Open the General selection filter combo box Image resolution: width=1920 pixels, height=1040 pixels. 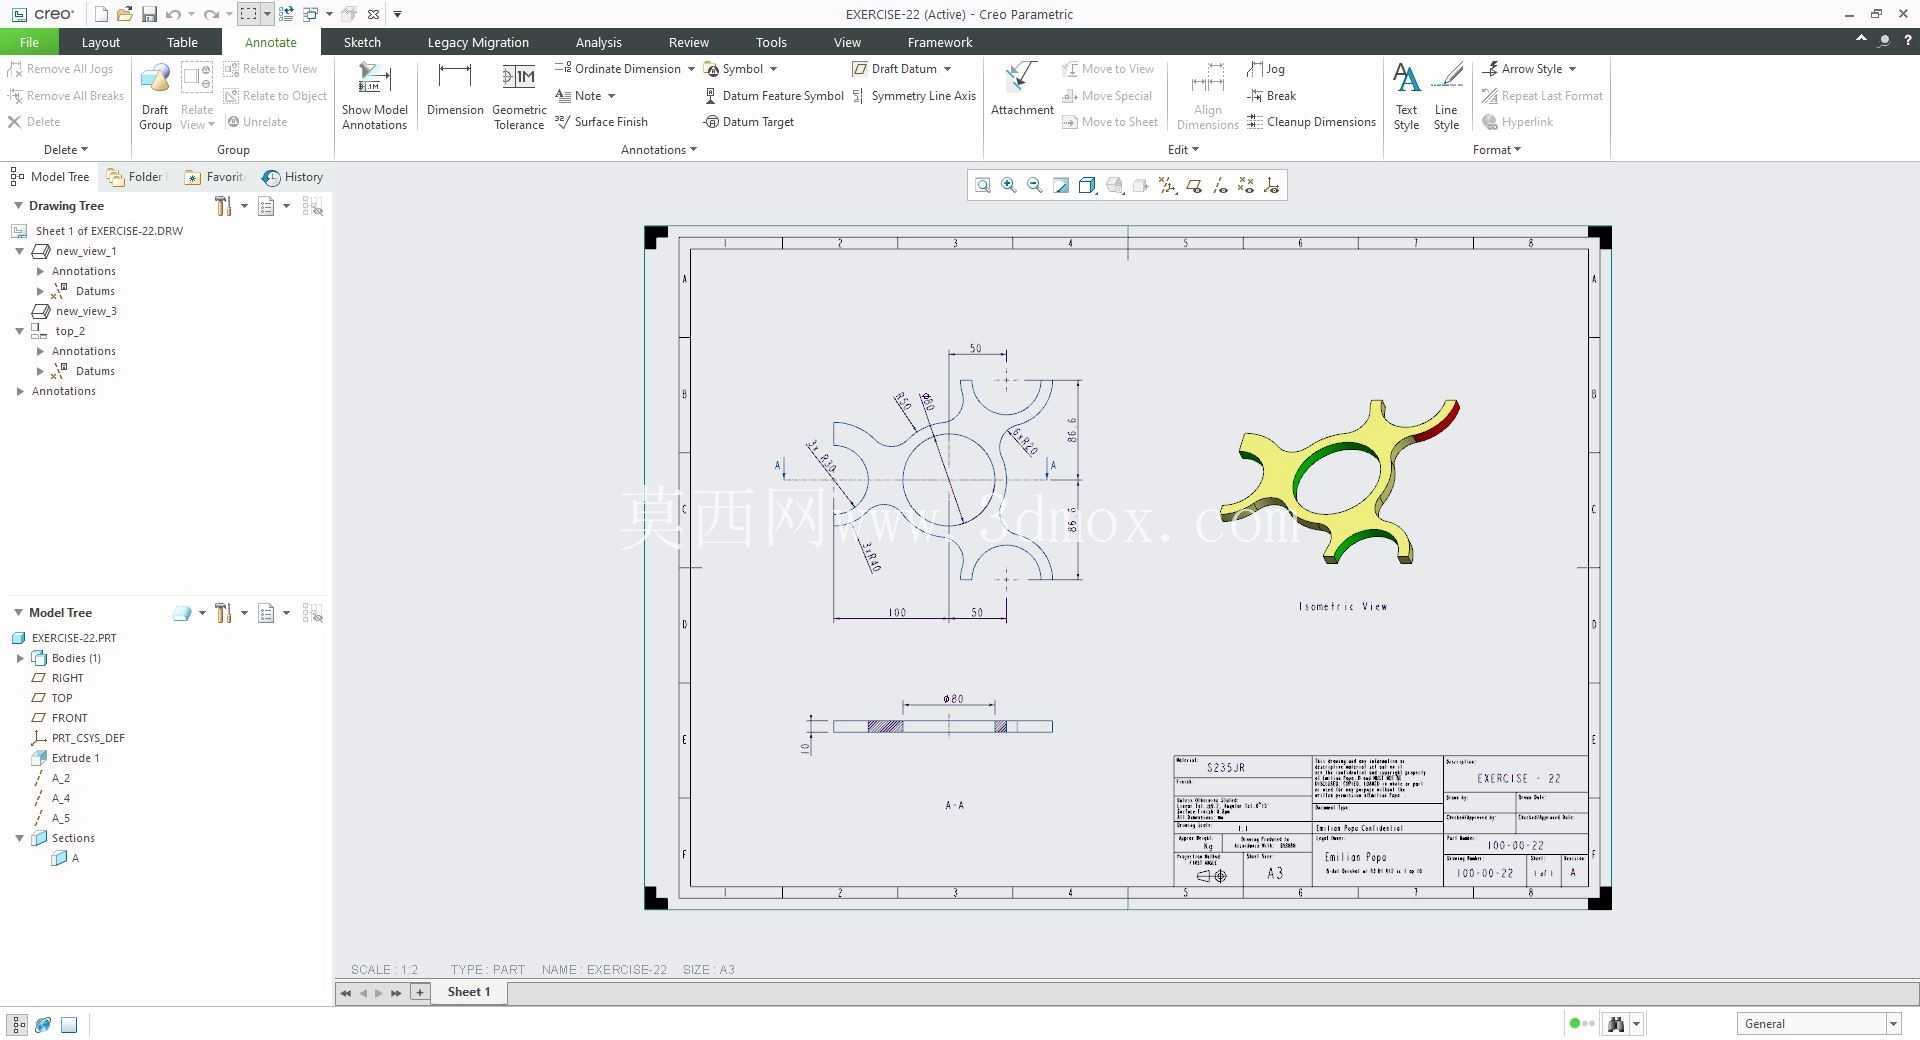1818,1024
